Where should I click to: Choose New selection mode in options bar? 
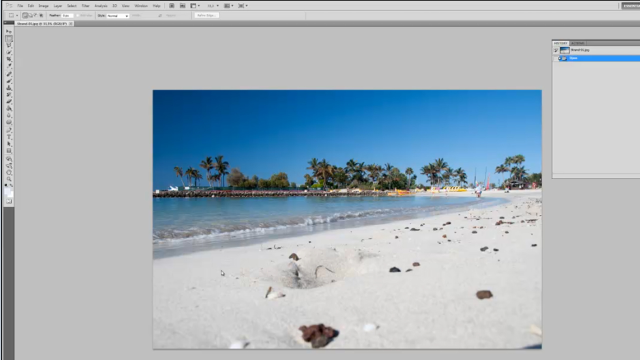(25, 15)
